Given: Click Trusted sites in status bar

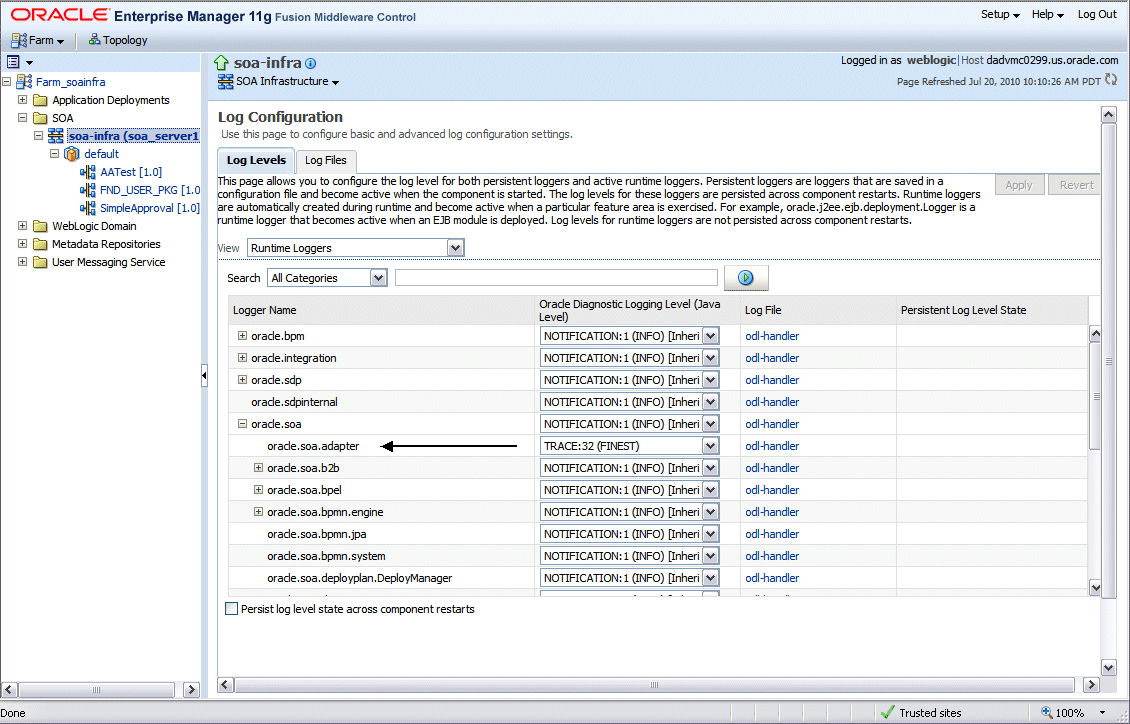Looking at the screenshot, I should pyautogui.click(x=920, y=712).
